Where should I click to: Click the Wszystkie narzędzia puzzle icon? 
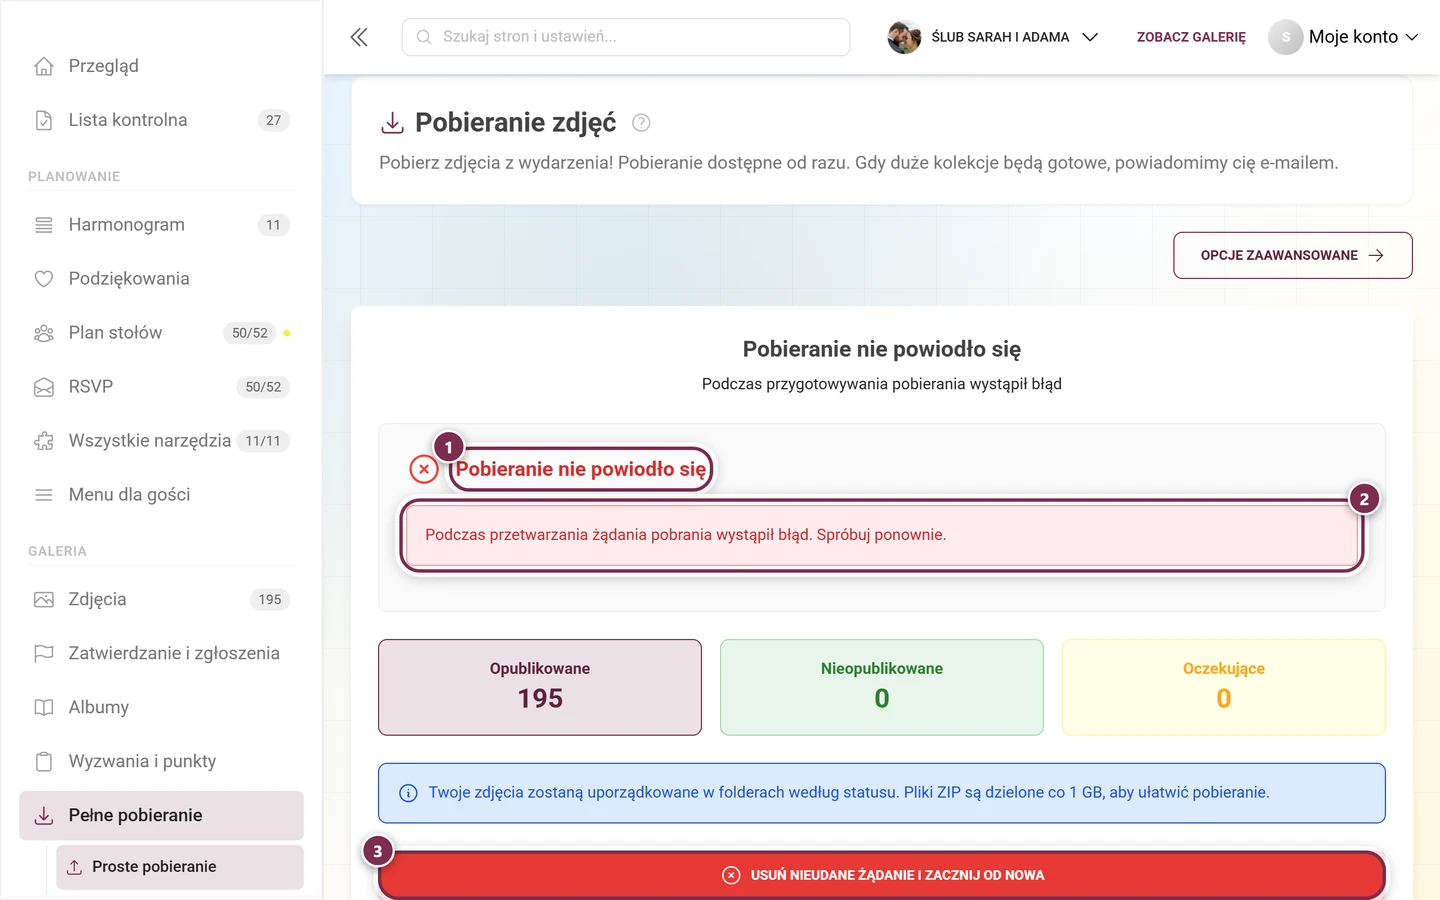click(44, 441)
